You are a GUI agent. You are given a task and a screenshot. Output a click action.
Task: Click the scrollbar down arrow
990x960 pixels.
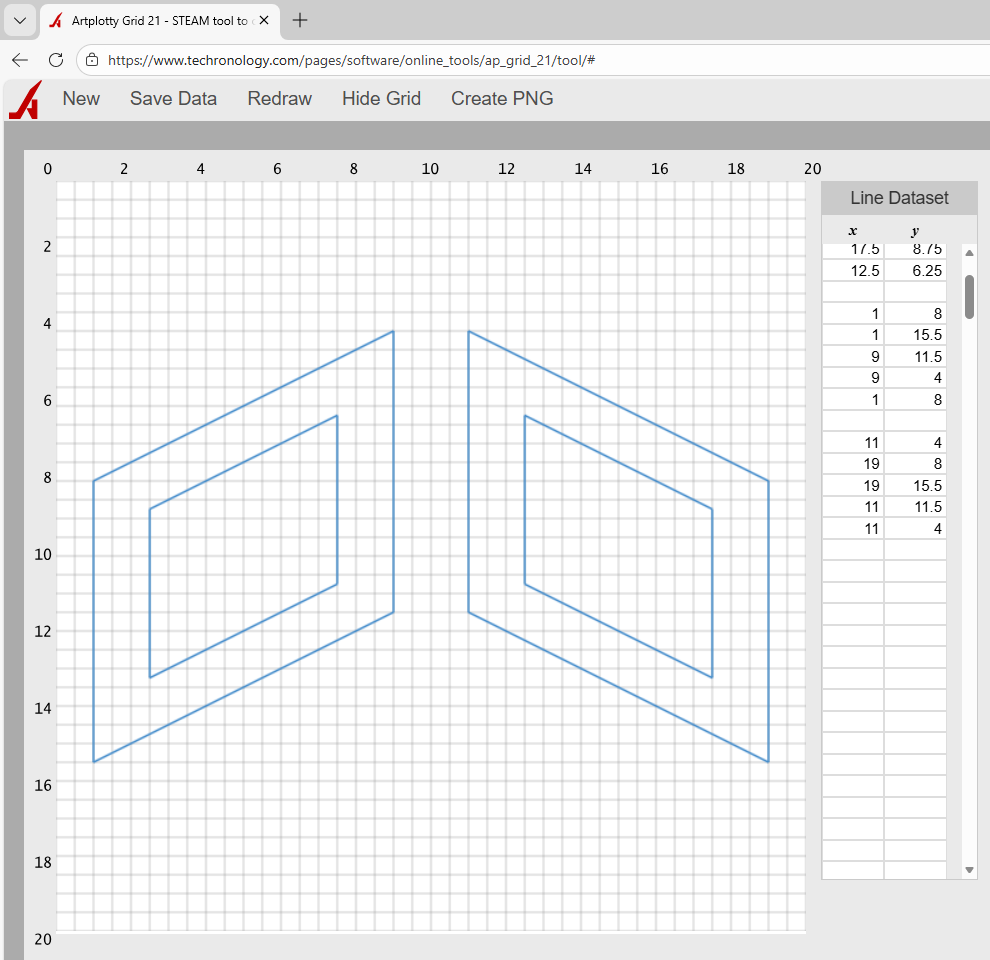pyautogui.click(x=968, y=869)
